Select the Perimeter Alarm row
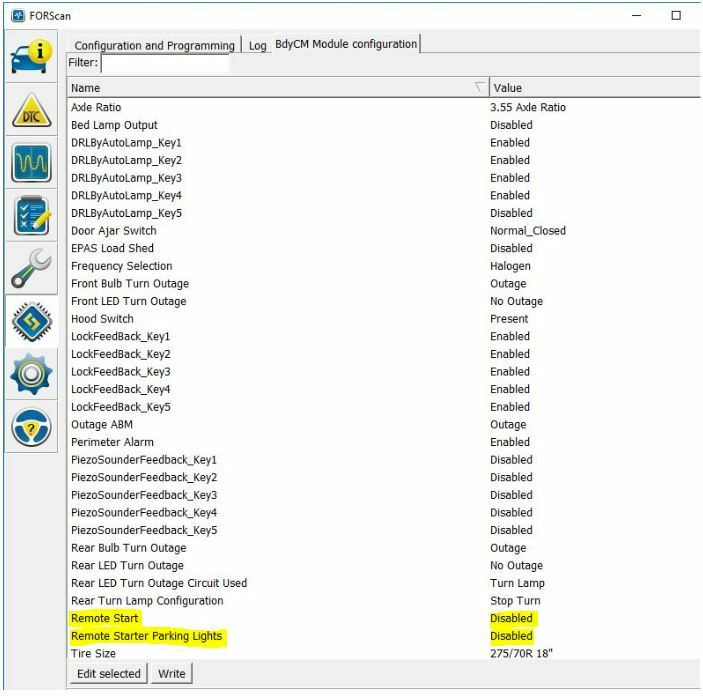Viewport: 703px width, 696px height. coord(384,442)
